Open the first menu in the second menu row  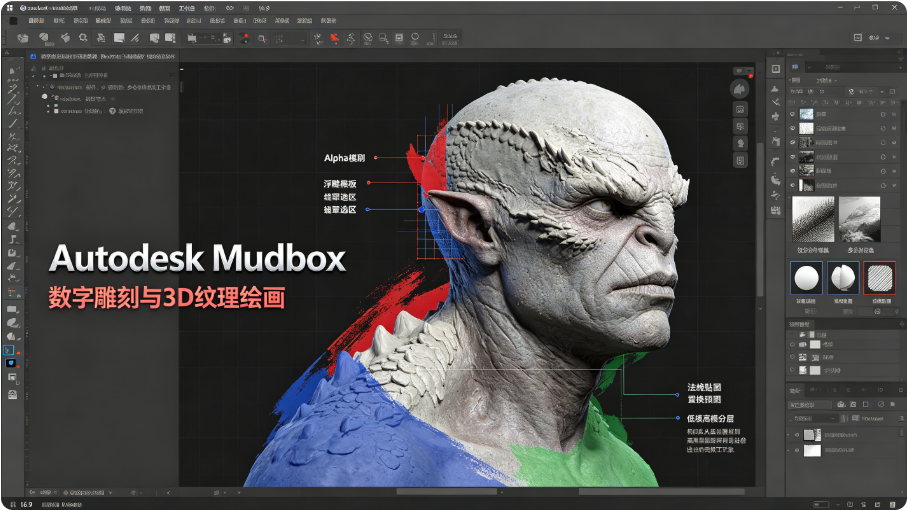tap(36, 20)
